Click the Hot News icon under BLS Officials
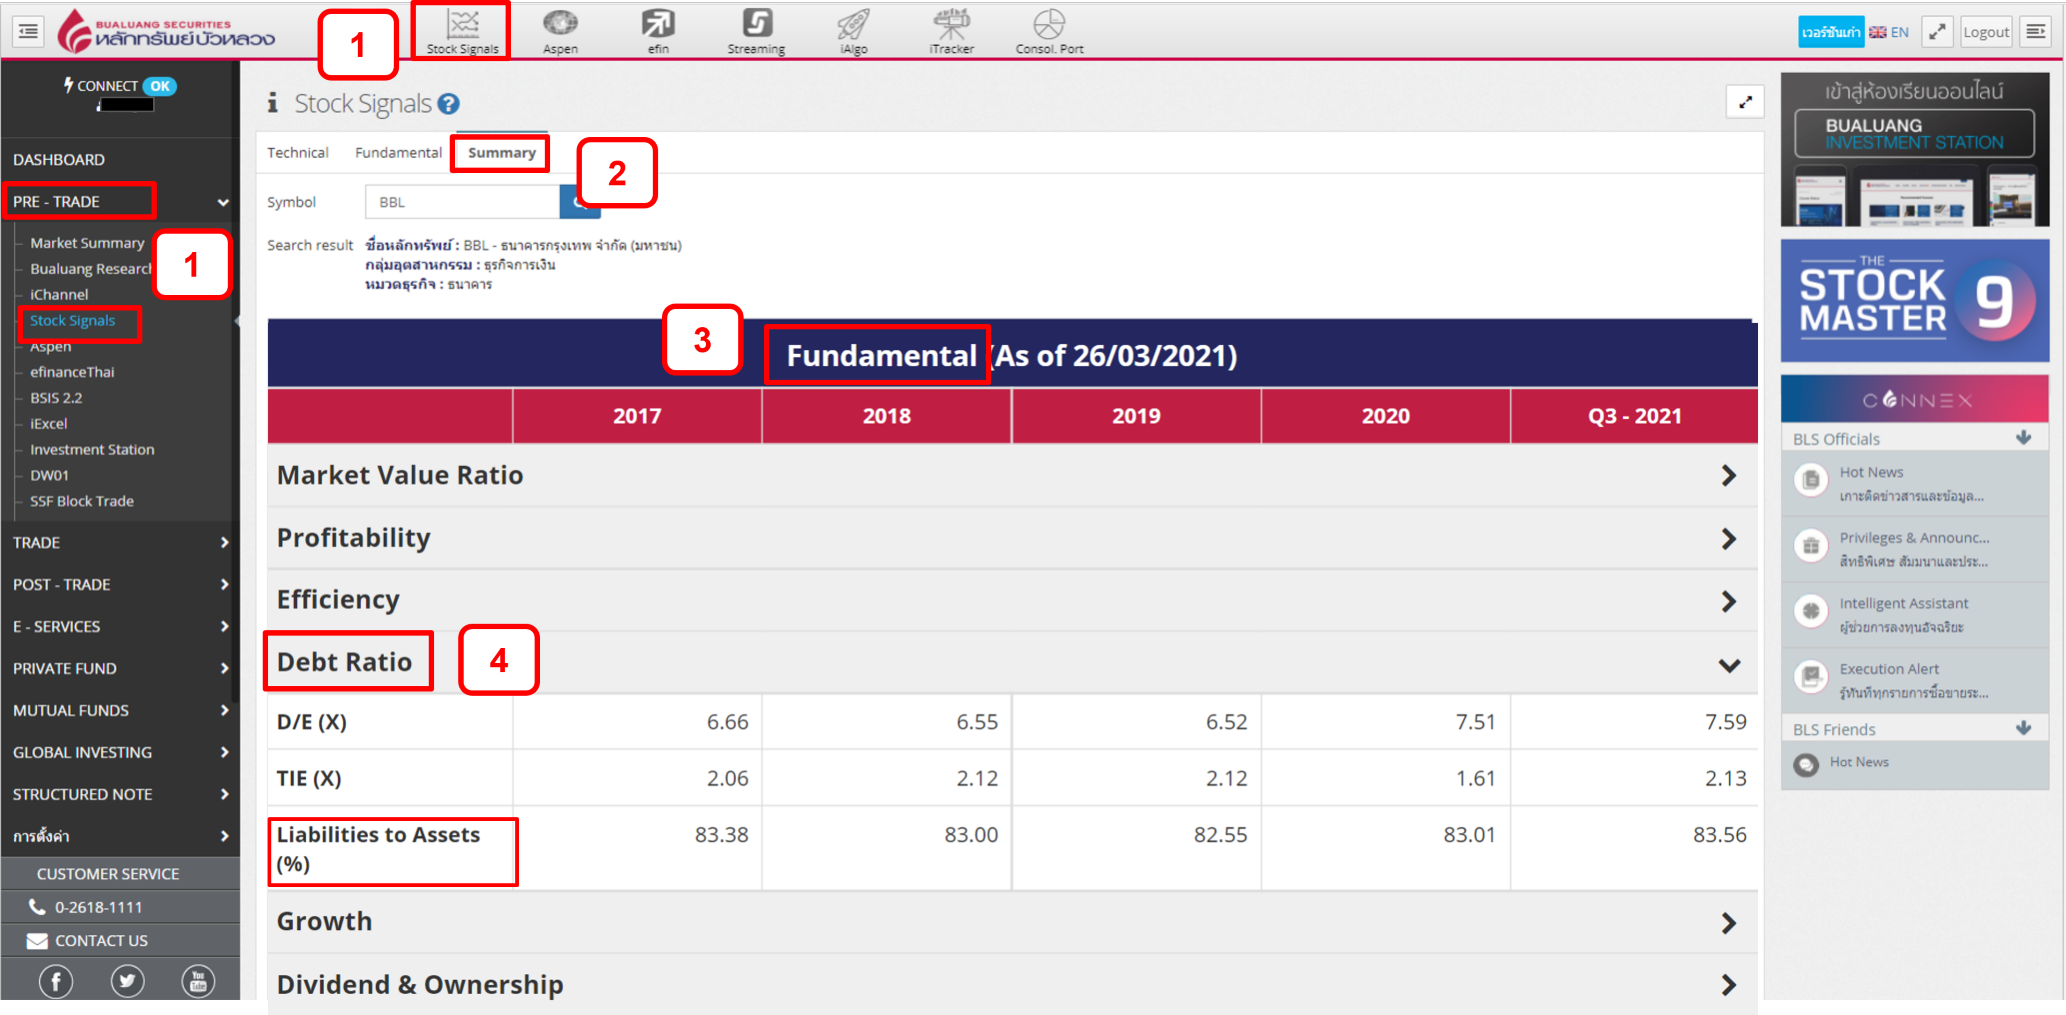The height and width of the screenshot is (1015, 2066). point(1811,480)
